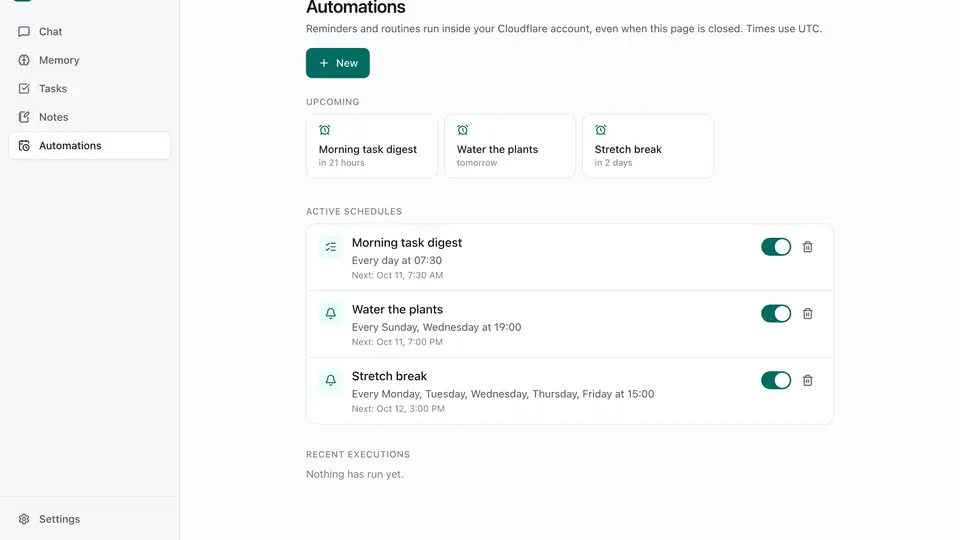Screen dimensions: 960x540
Task: Switch off the Stretch break schedule
Action: point(776,380)
